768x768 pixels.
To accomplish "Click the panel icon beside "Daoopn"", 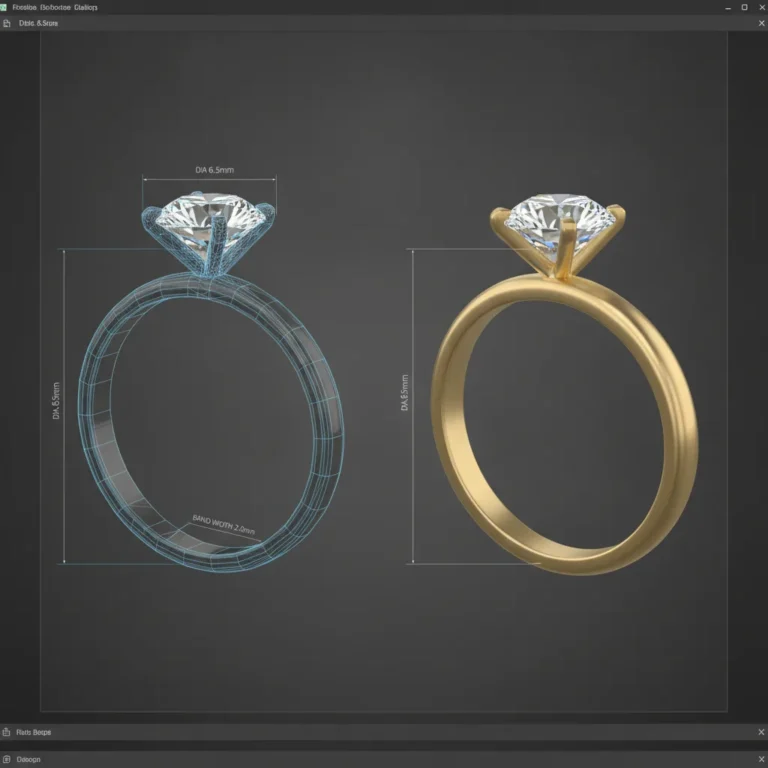I will 6,759.
